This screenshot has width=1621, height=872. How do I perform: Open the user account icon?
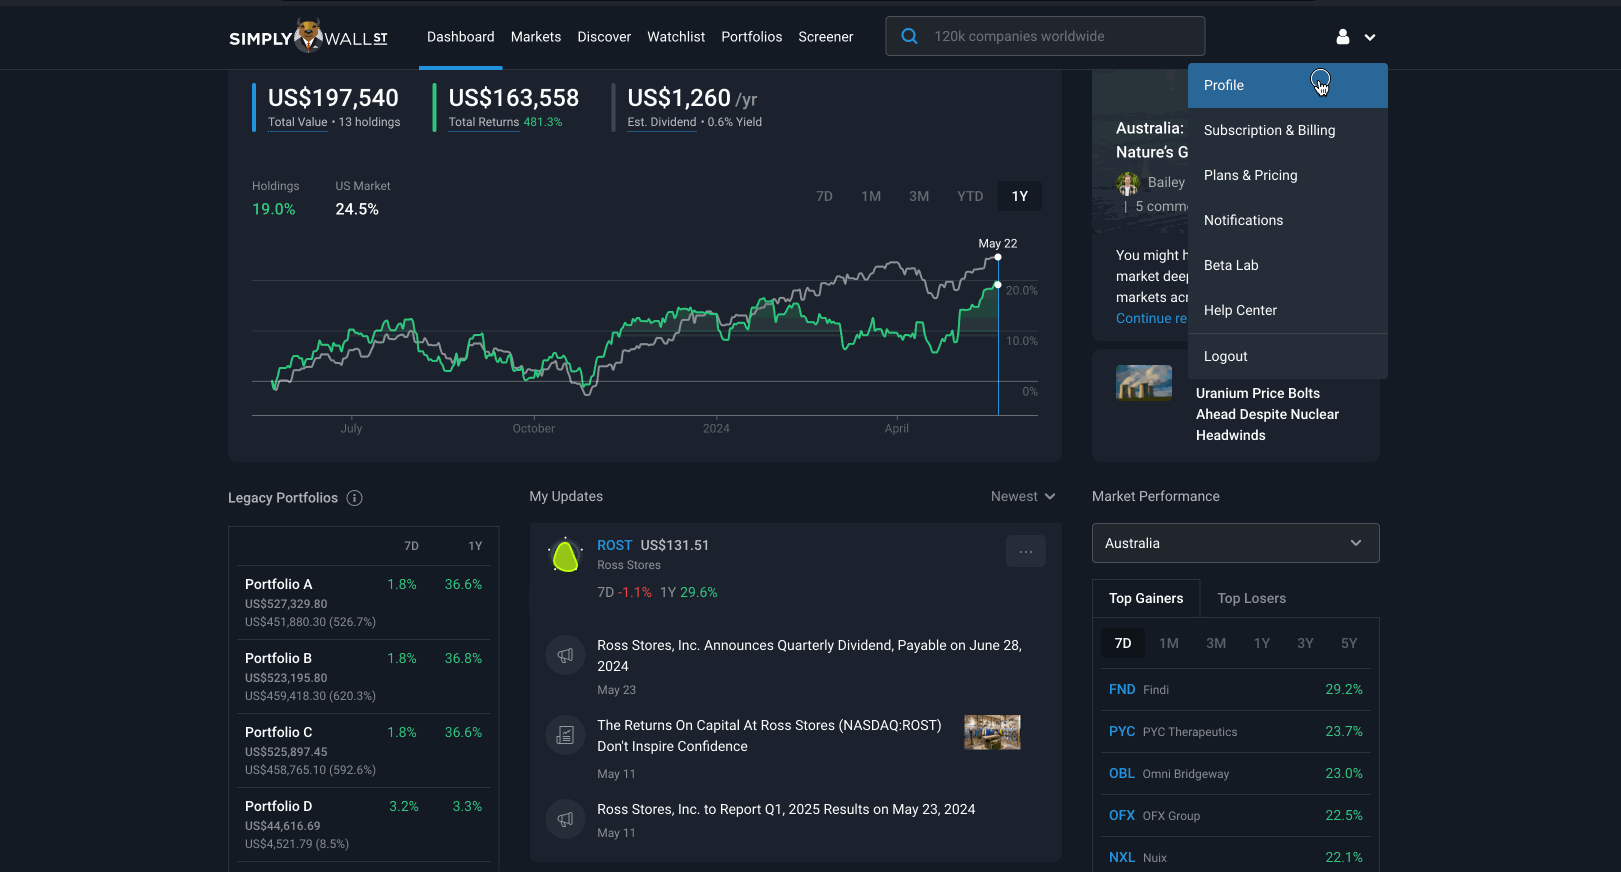(1343, 37)
